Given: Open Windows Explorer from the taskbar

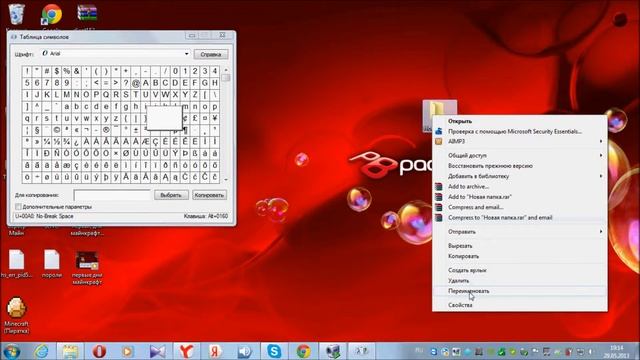Looking at the screenshot, I should [x=70, y=351].
